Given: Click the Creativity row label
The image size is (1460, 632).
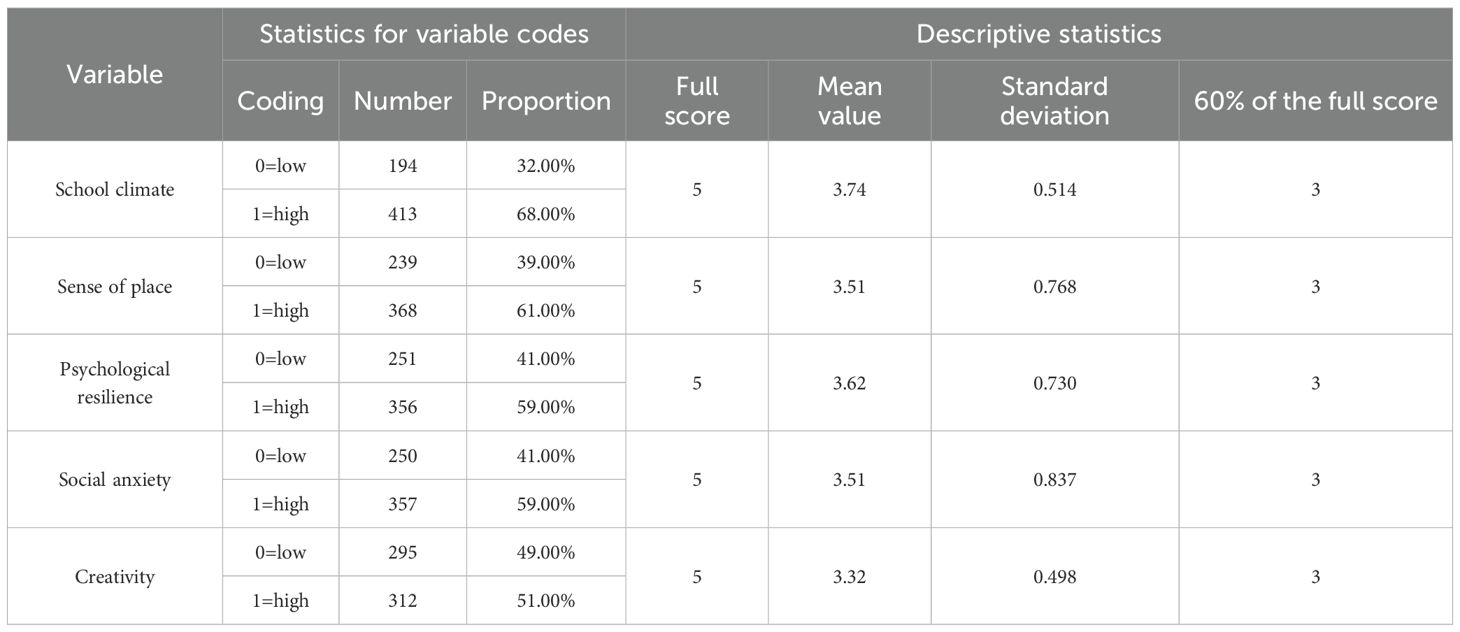Looking at the screenshot, I should 115,577.
